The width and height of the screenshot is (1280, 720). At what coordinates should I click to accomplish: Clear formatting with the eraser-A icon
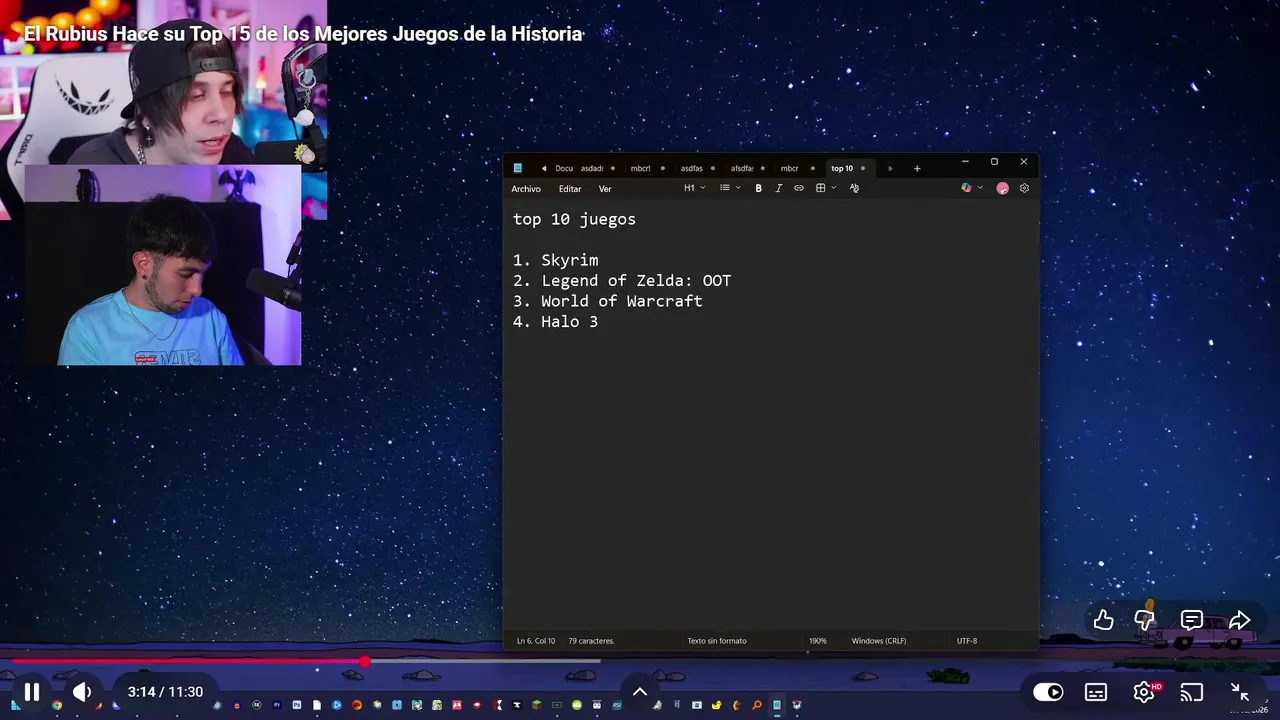854,188
